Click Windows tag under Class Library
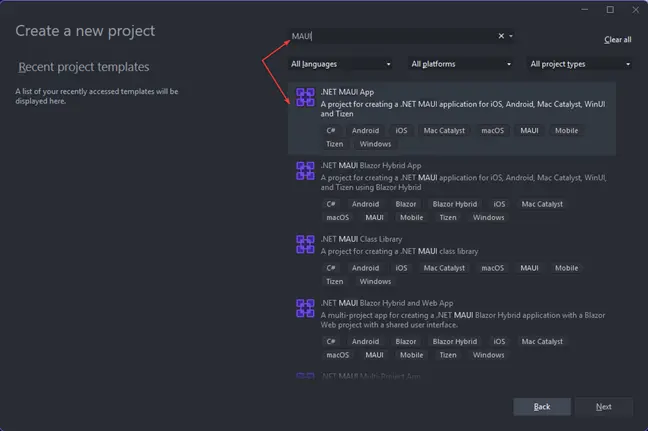The image size is (648, 431). (x=375, y=281)
